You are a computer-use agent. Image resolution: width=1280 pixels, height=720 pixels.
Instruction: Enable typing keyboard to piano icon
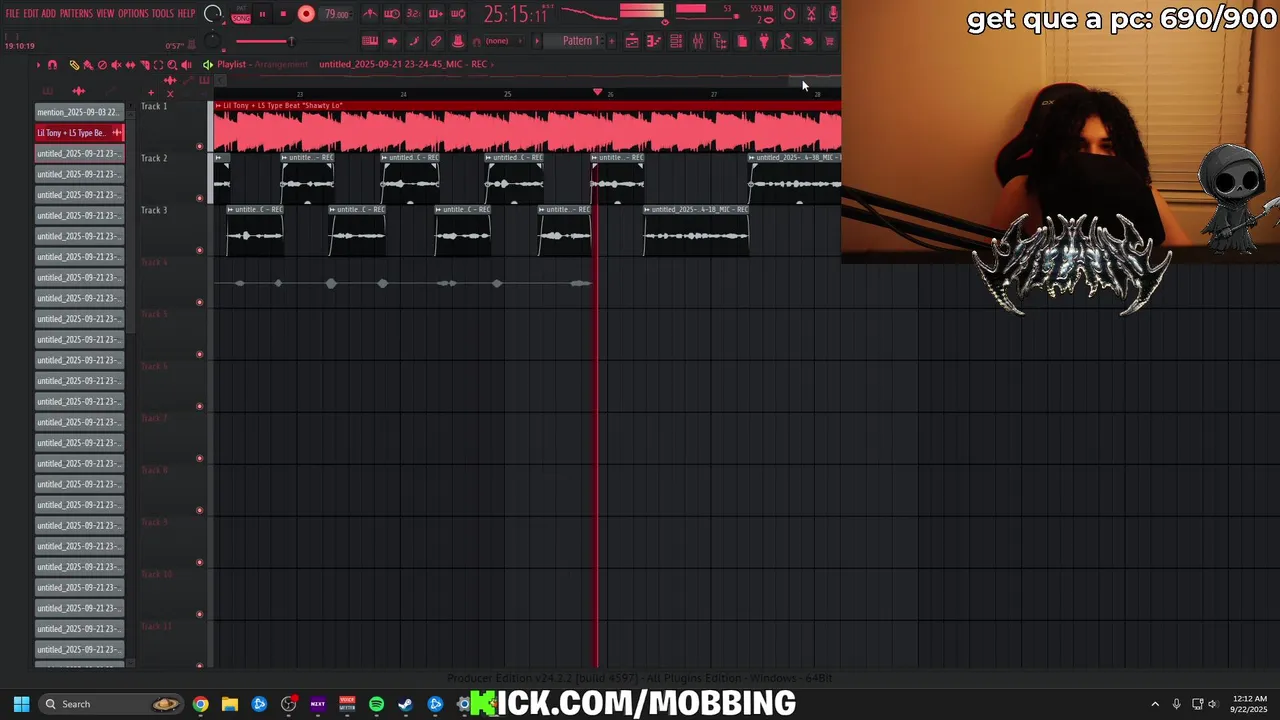pos(370,41)
